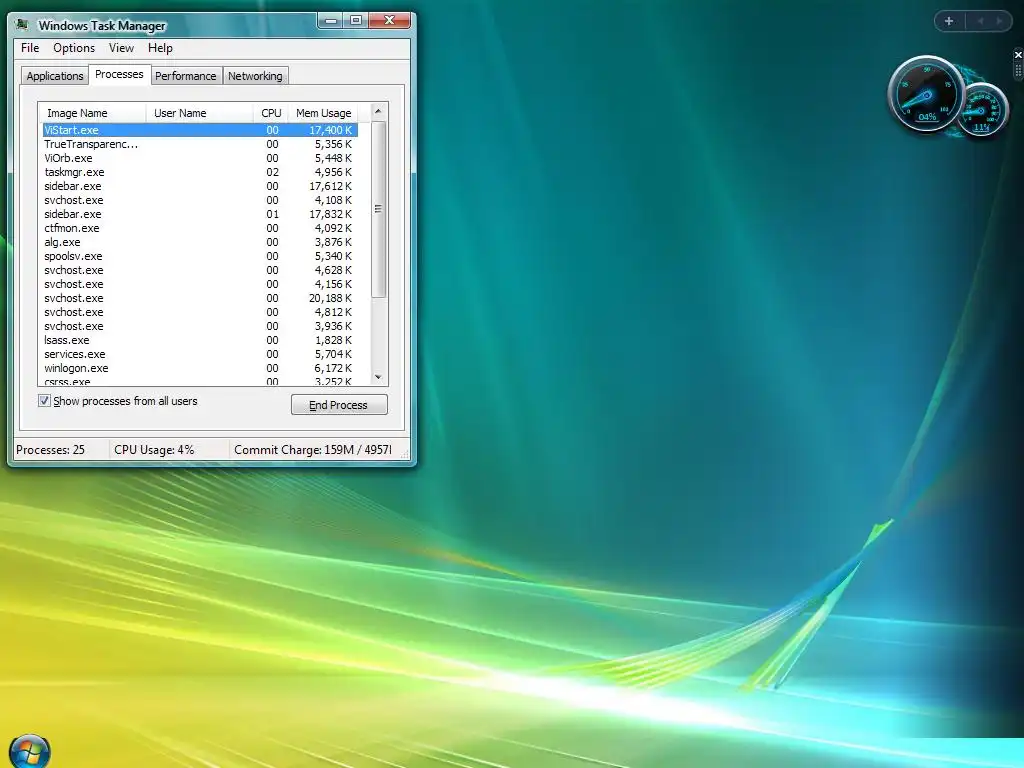Select the Processes tab

click(x=119, y=74)
